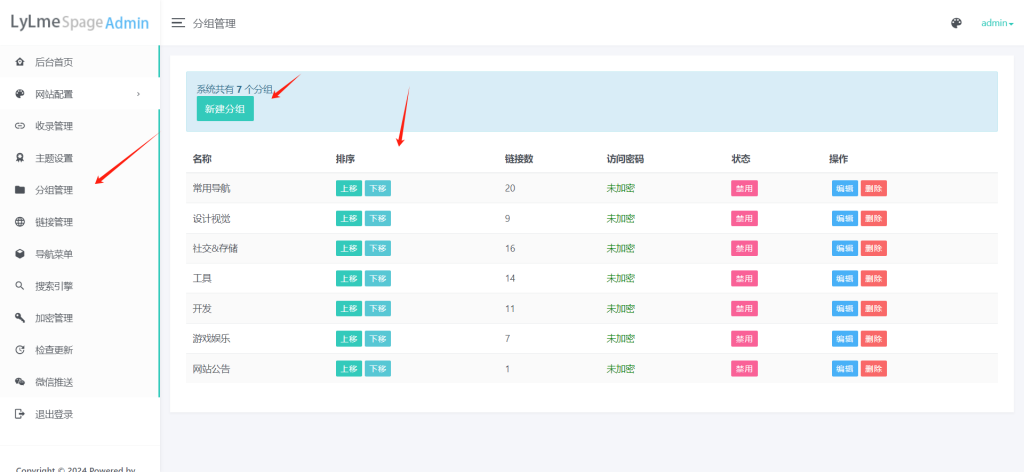Click the WeChat icon beside 微信推送
The image size is (1024, 472).
[20, 382]
